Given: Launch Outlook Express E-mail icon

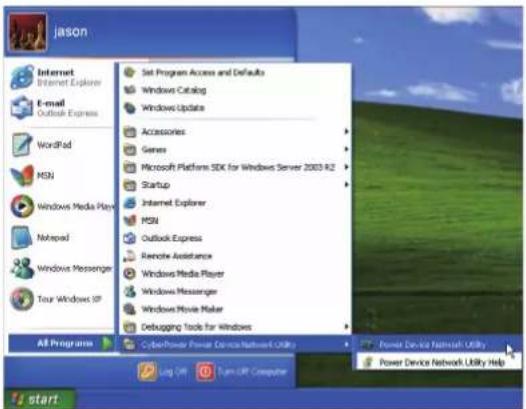Looking at the screenshot, I should point(22,107).
